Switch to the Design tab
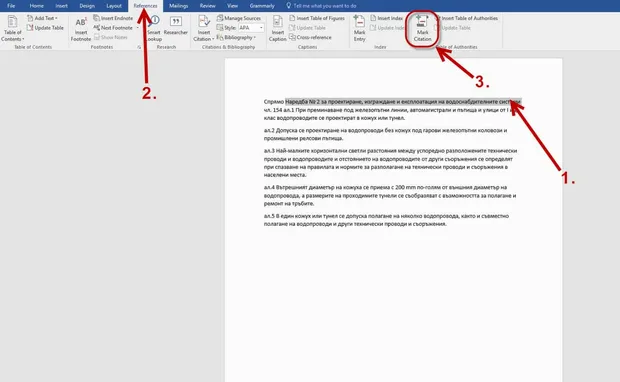 pos(87,6)
